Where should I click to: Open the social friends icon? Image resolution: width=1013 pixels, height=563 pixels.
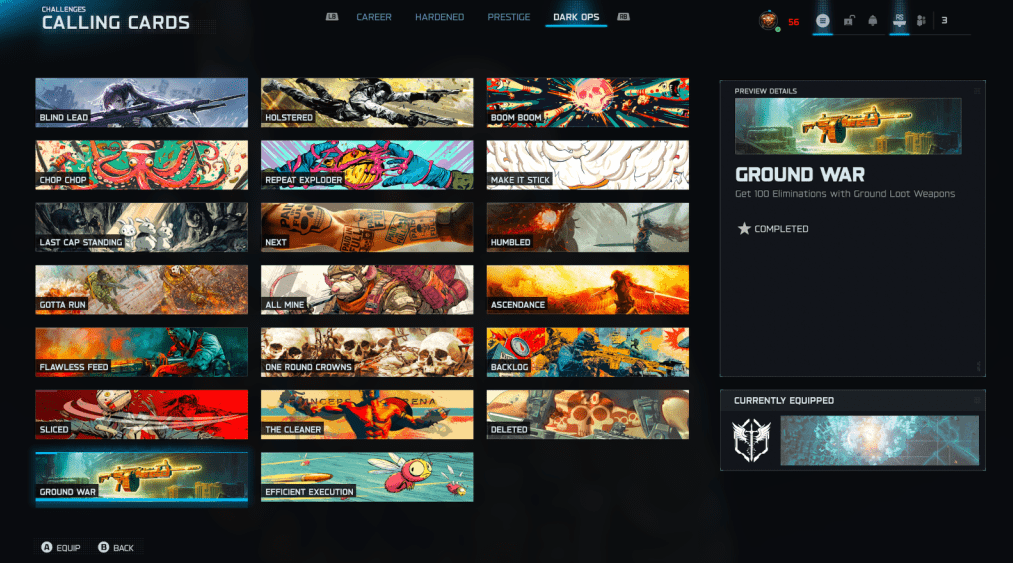923,21
